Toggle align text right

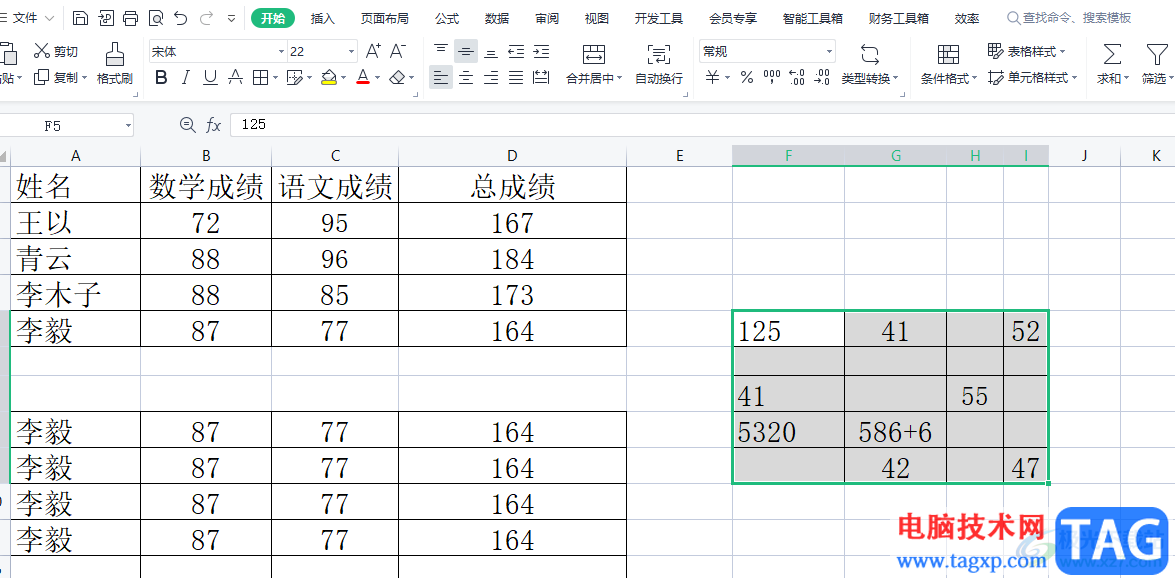(x=491, y=76)
